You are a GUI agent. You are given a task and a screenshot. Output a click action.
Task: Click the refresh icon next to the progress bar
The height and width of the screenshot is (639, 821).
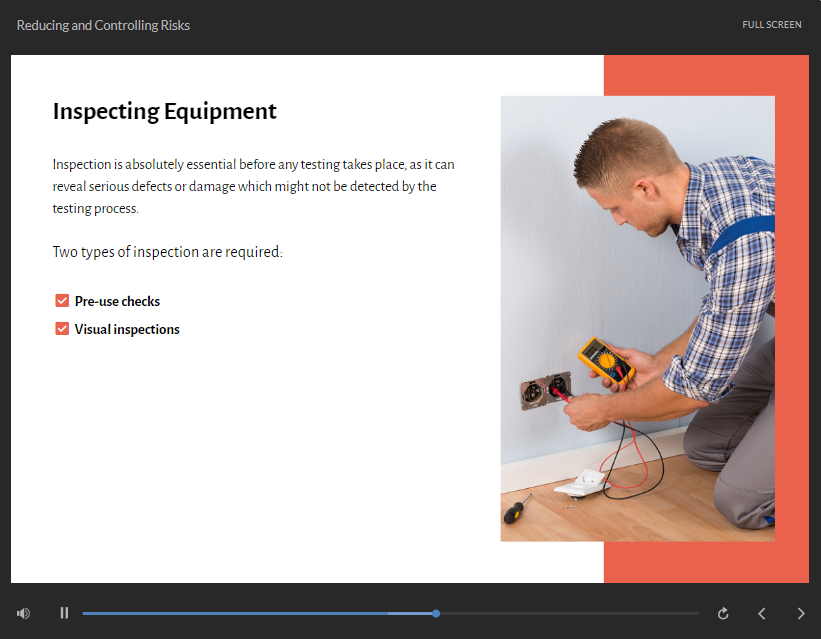[x=723, y=613]
